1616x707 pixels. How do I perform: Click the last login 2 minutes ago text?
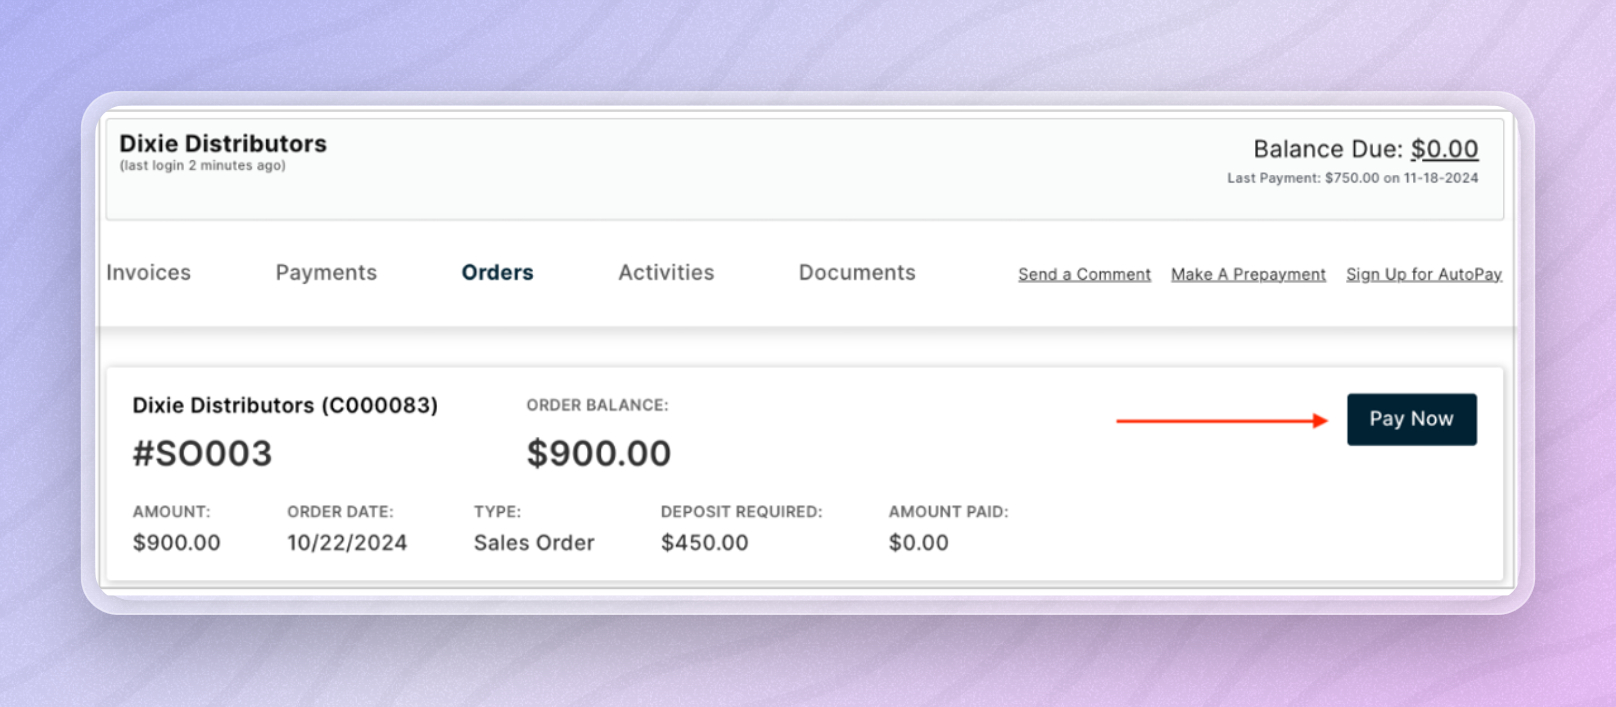(x=203, y=166)
